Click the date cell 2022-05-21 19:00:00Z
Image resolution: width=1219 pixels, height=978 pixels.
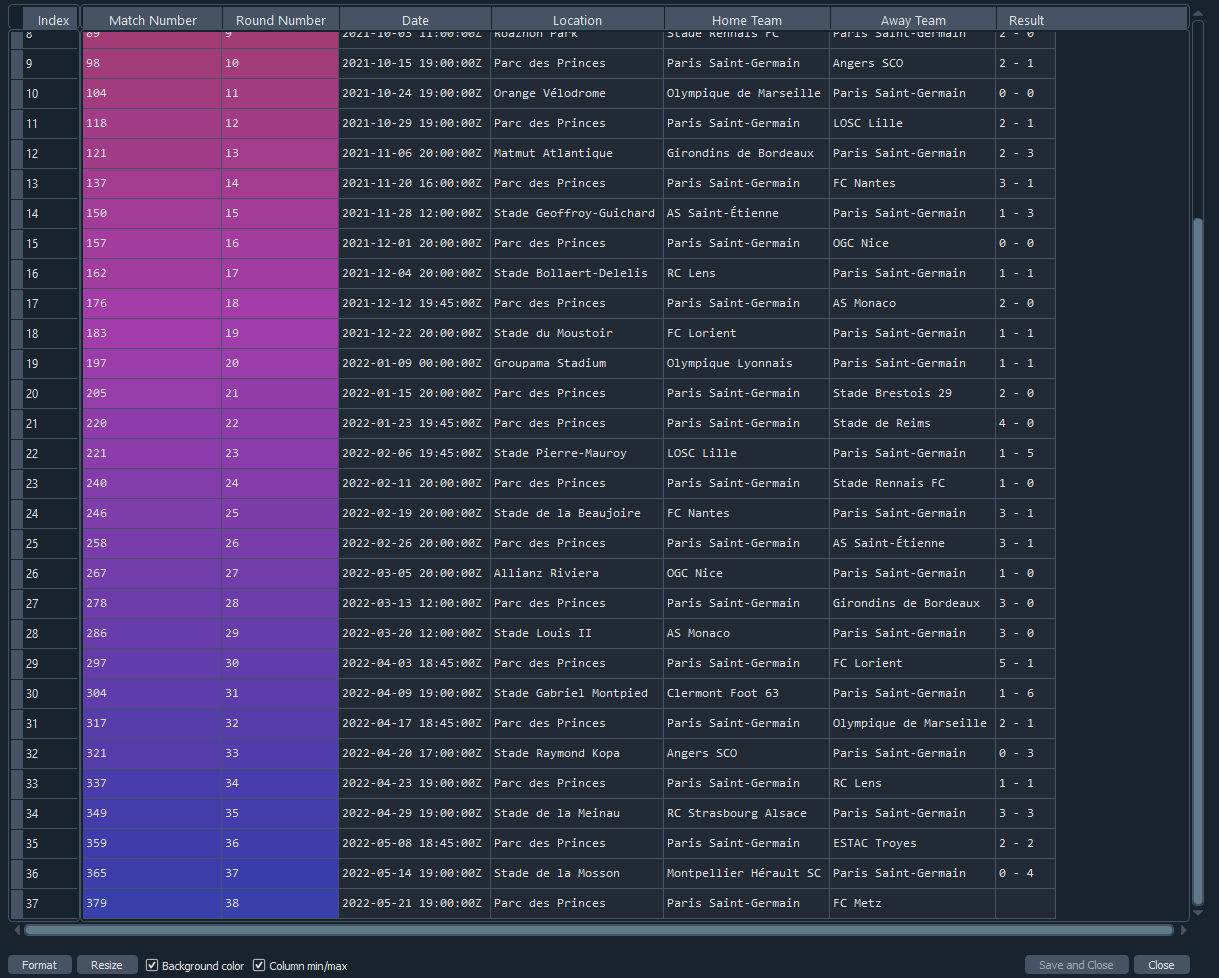click(x=415, y=903)
